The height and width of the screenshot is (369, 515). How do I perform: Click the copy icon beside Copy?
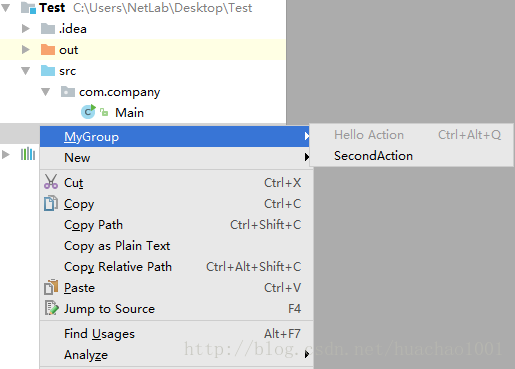click(x=51, y=203)
